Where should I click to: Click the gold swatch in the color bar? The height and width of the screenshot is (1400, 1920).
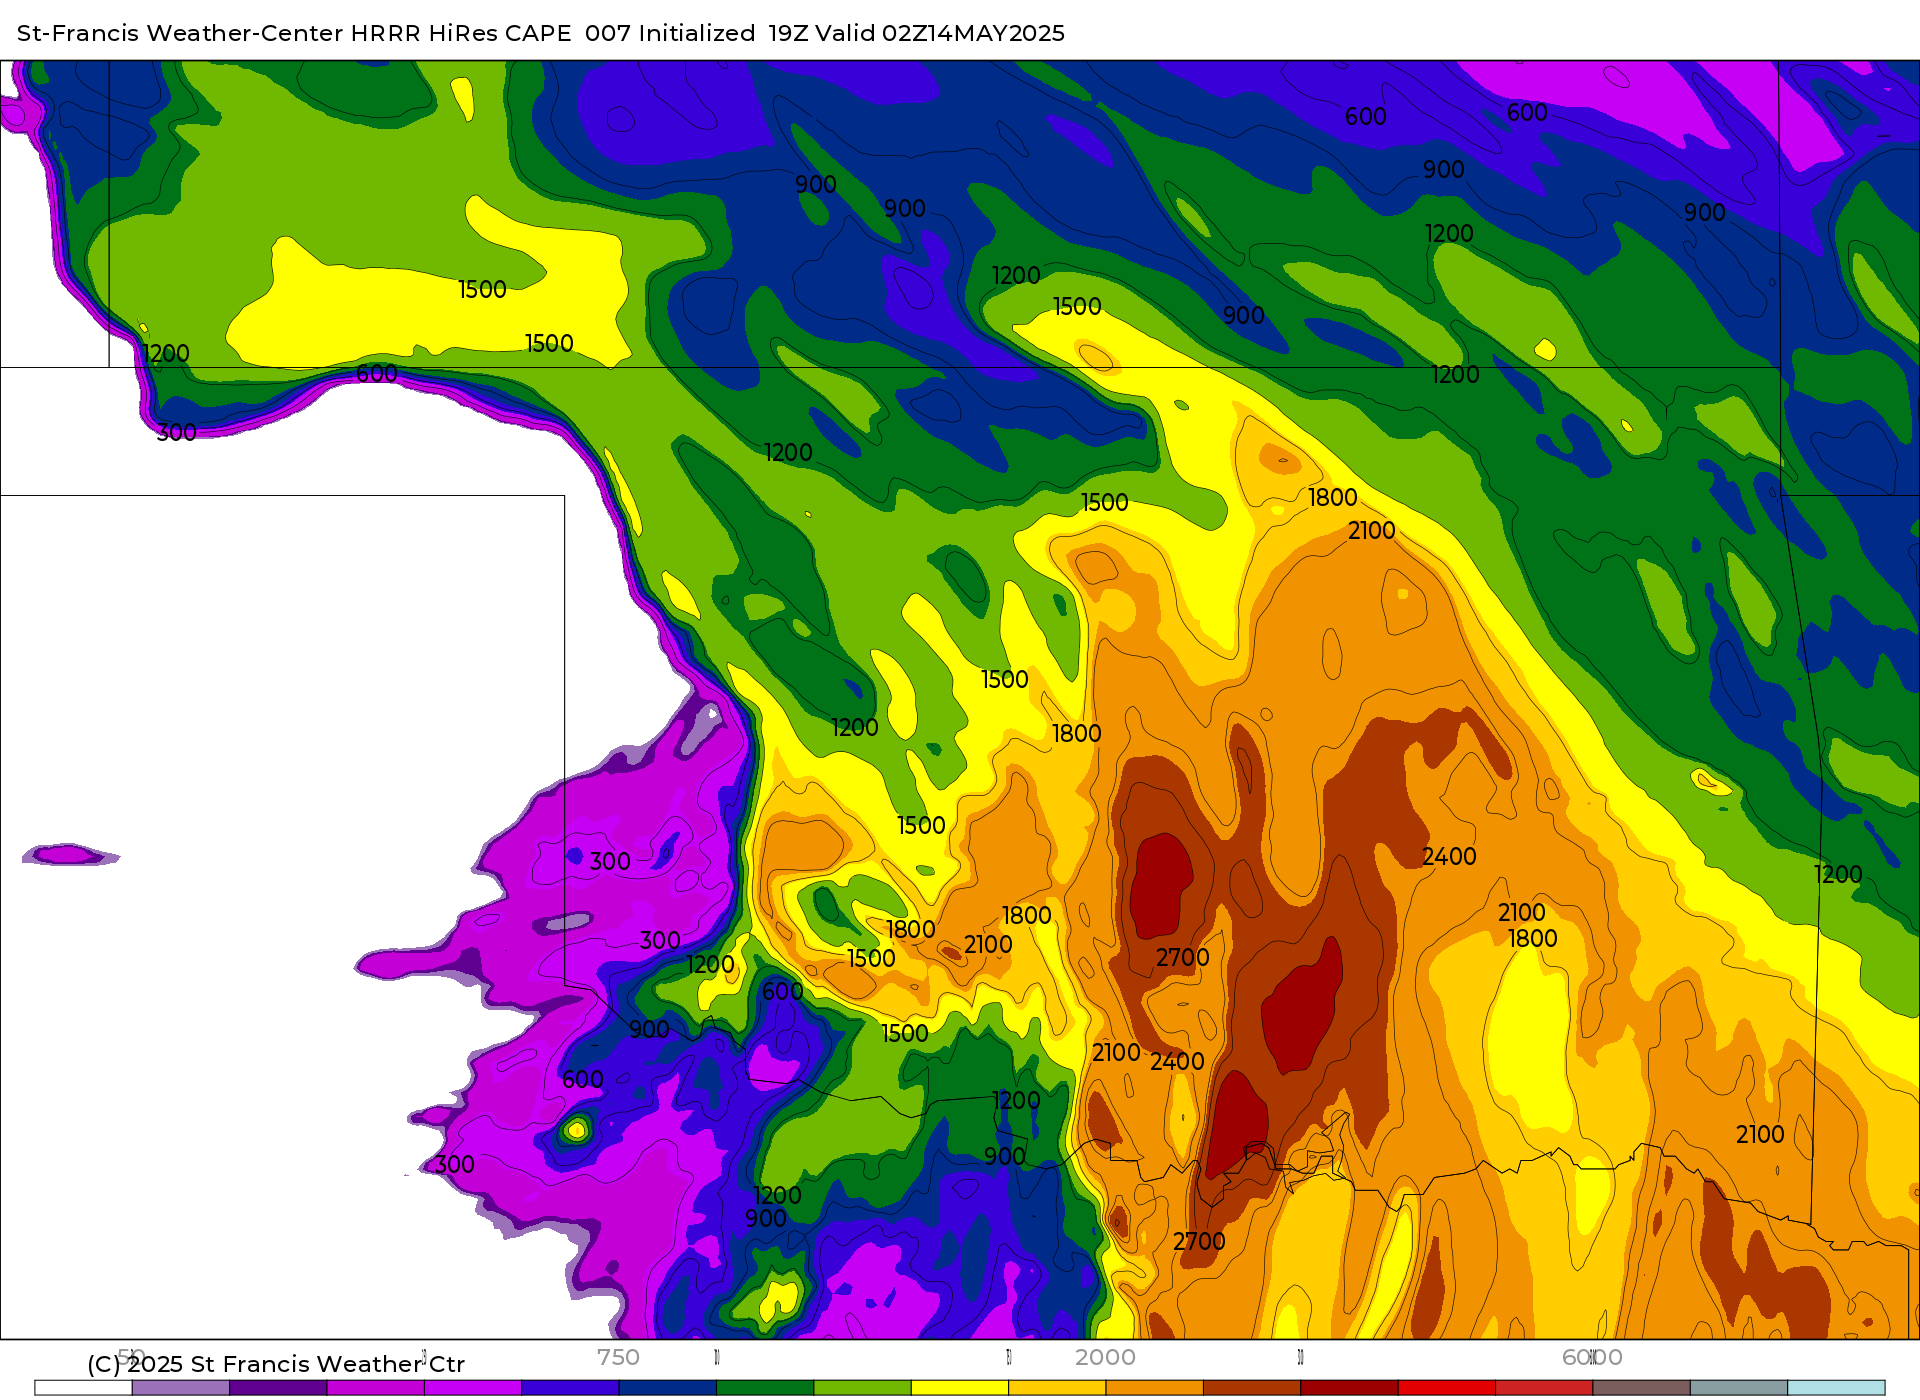(x=1057, y=1388)
